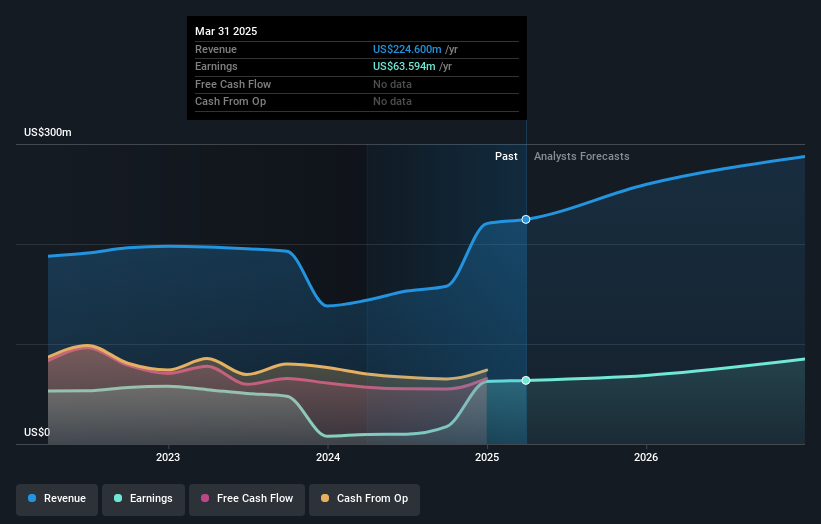Click the Free Cash Flow row label in tooltip
The image size is (821, 524).
pos(233,84)
